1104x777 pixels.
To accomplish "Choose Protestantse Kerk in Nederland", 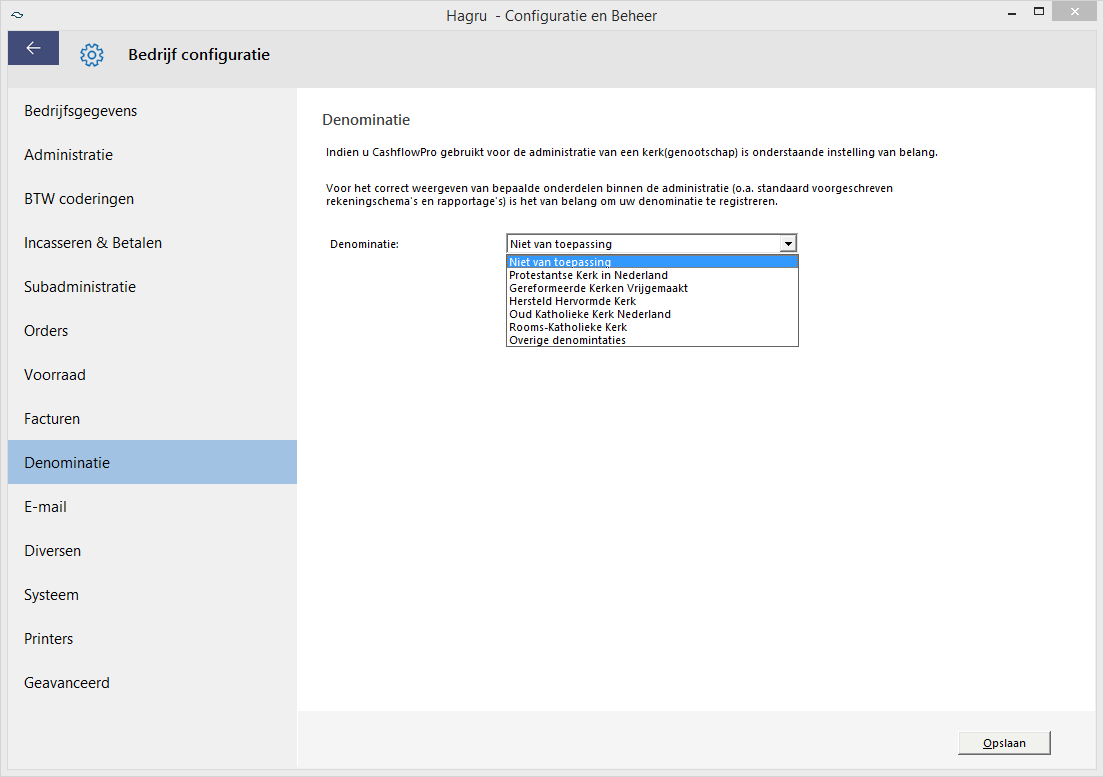I will pyautogui.click(x=652, y=275).
